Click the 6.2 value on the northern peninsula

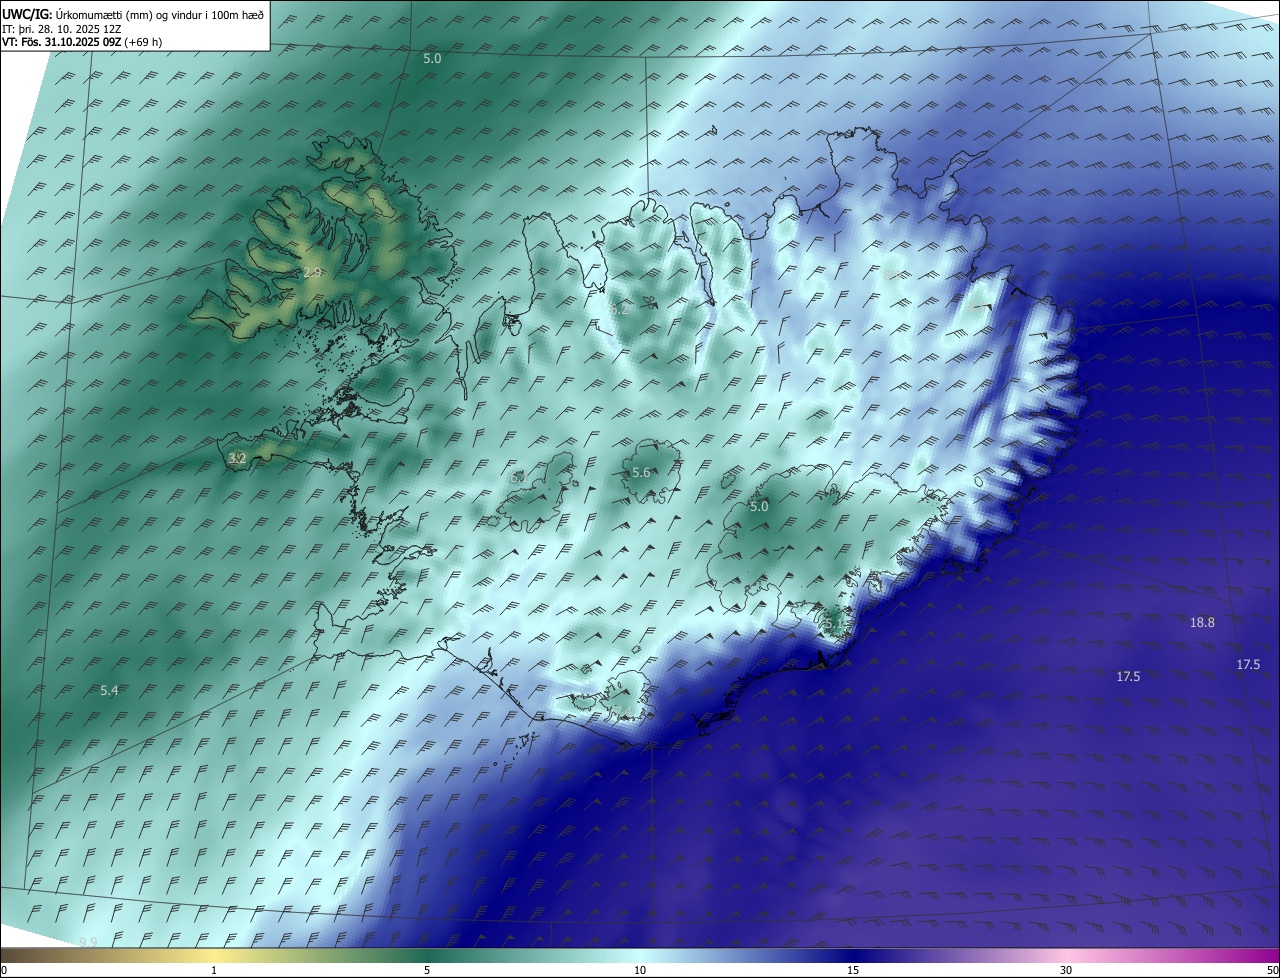[619, 309]
